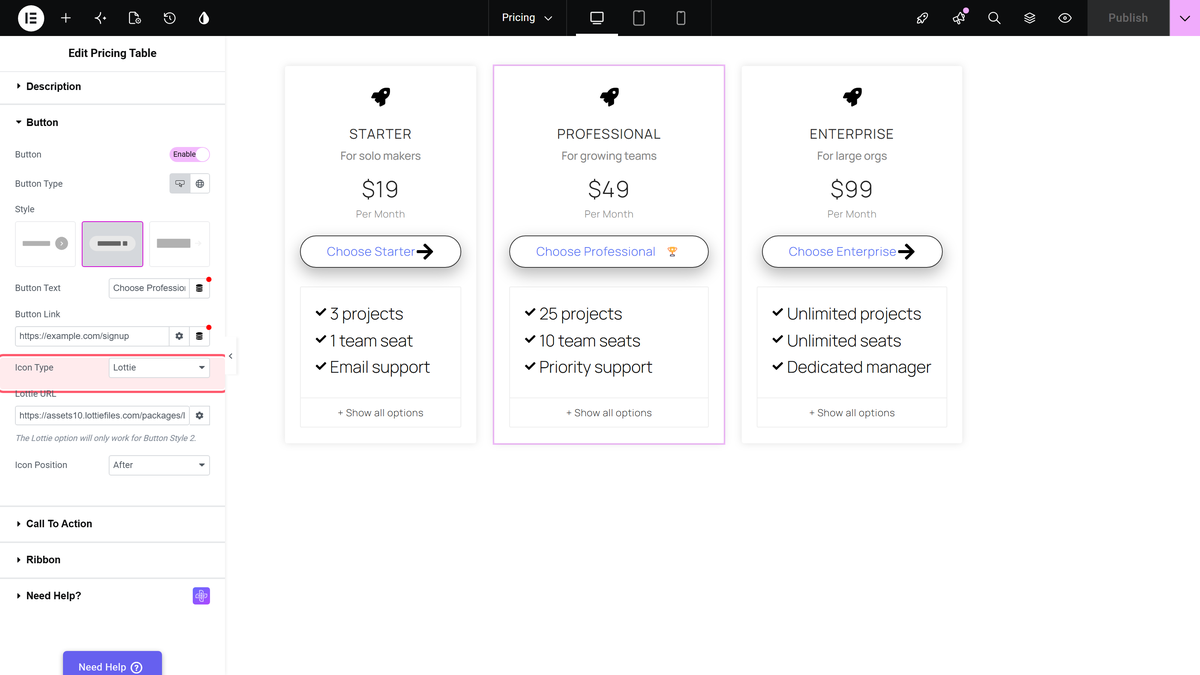Viewport: 1200px width, 675px height.
Task: Click the rocket icon in Starter card
Action: coord(380,97)
